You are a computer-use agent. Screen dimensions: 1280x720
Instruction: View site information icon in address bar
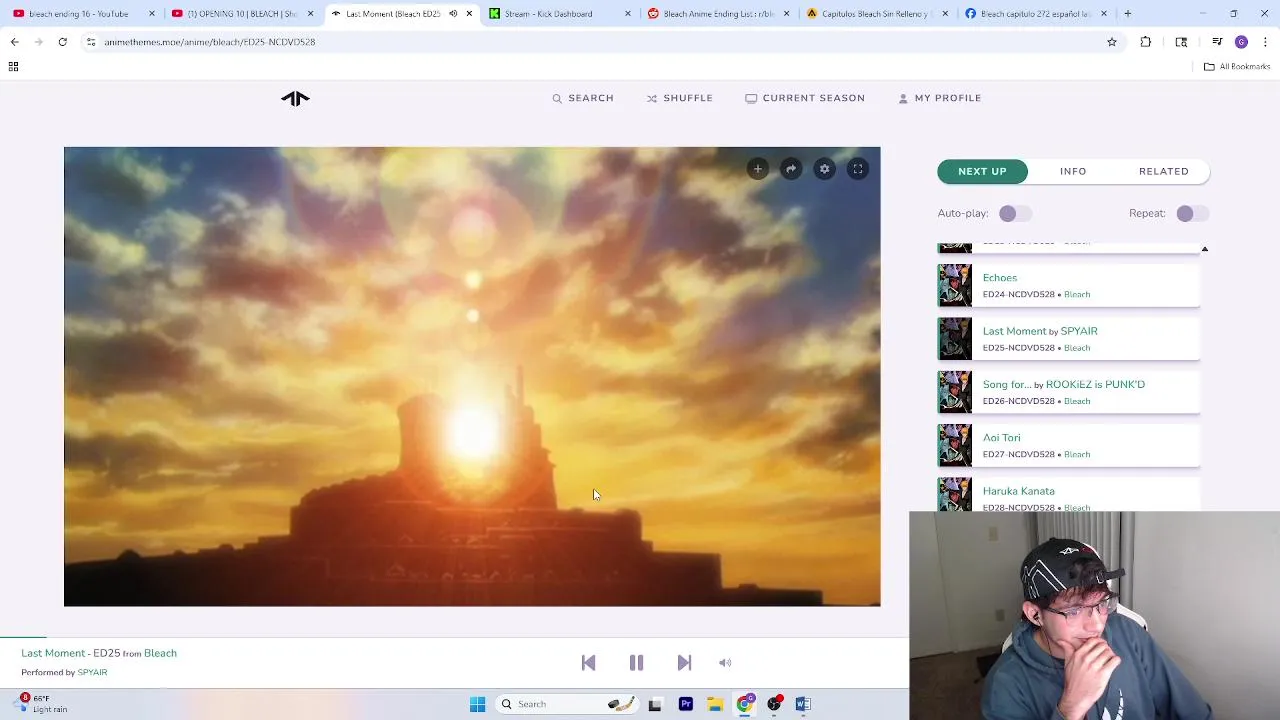pos(91,42)
